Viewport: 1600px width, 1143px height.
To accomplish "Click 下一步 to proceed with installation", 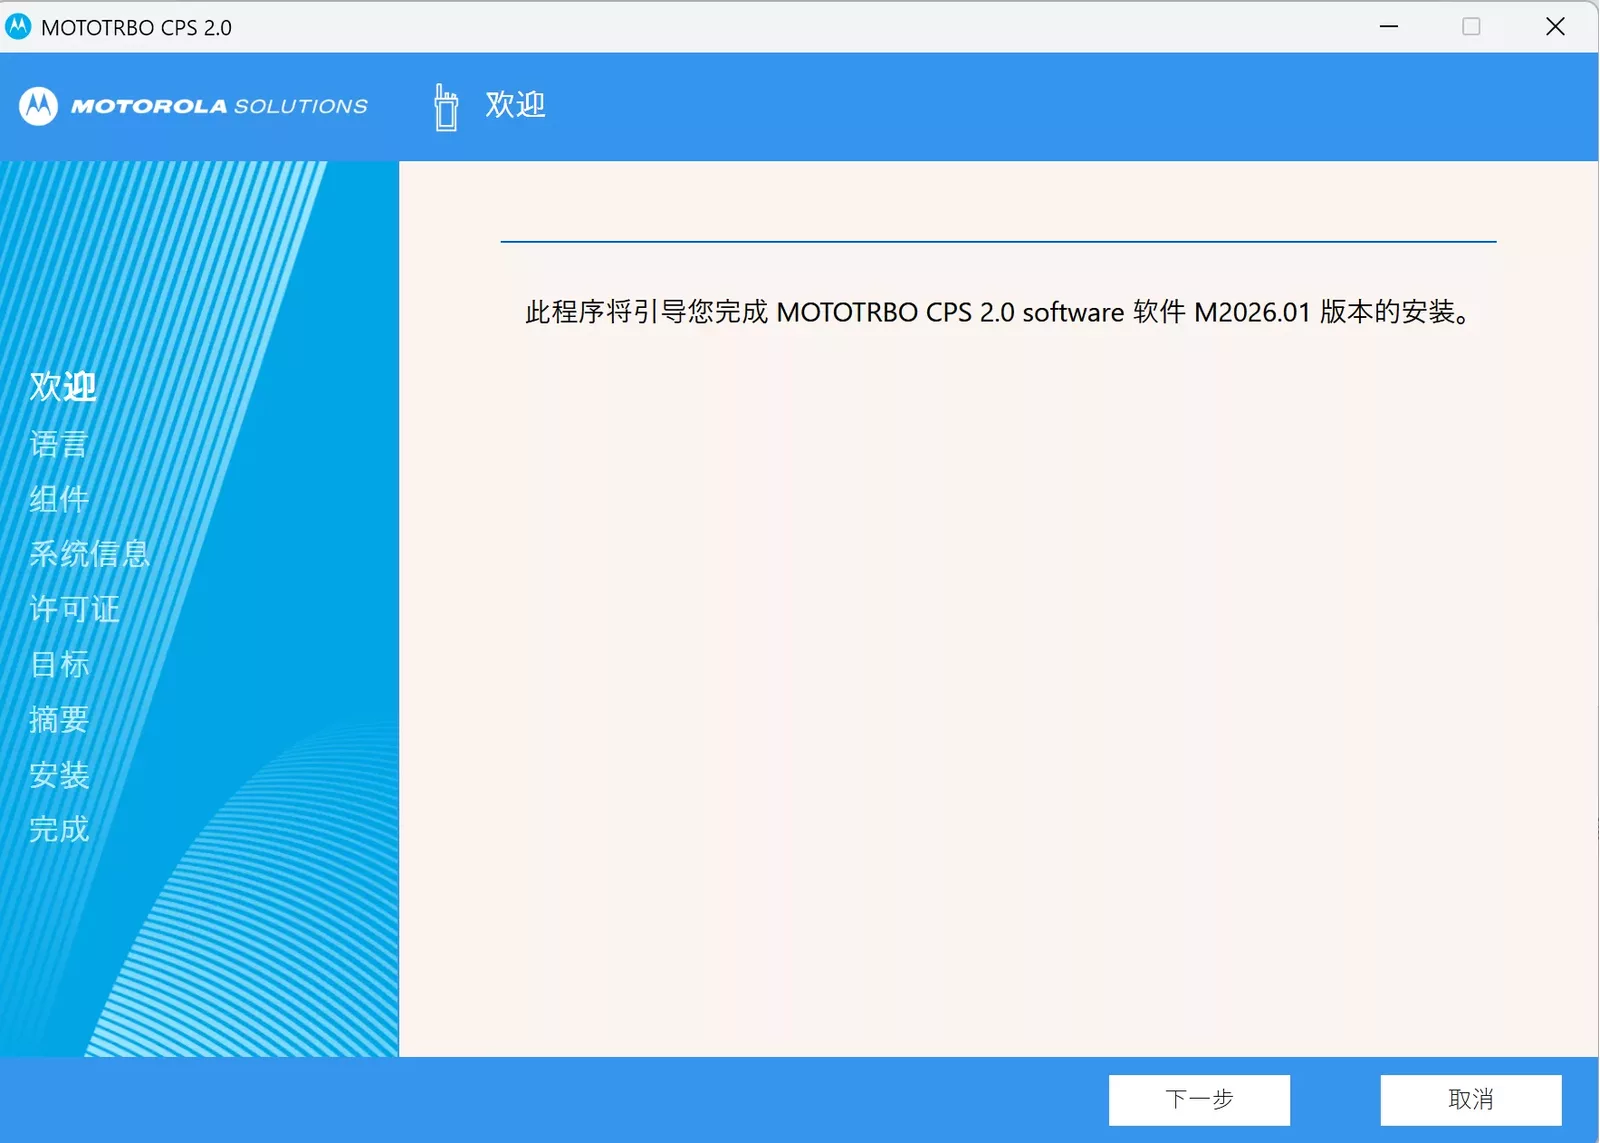I will pos(1199,1100).
